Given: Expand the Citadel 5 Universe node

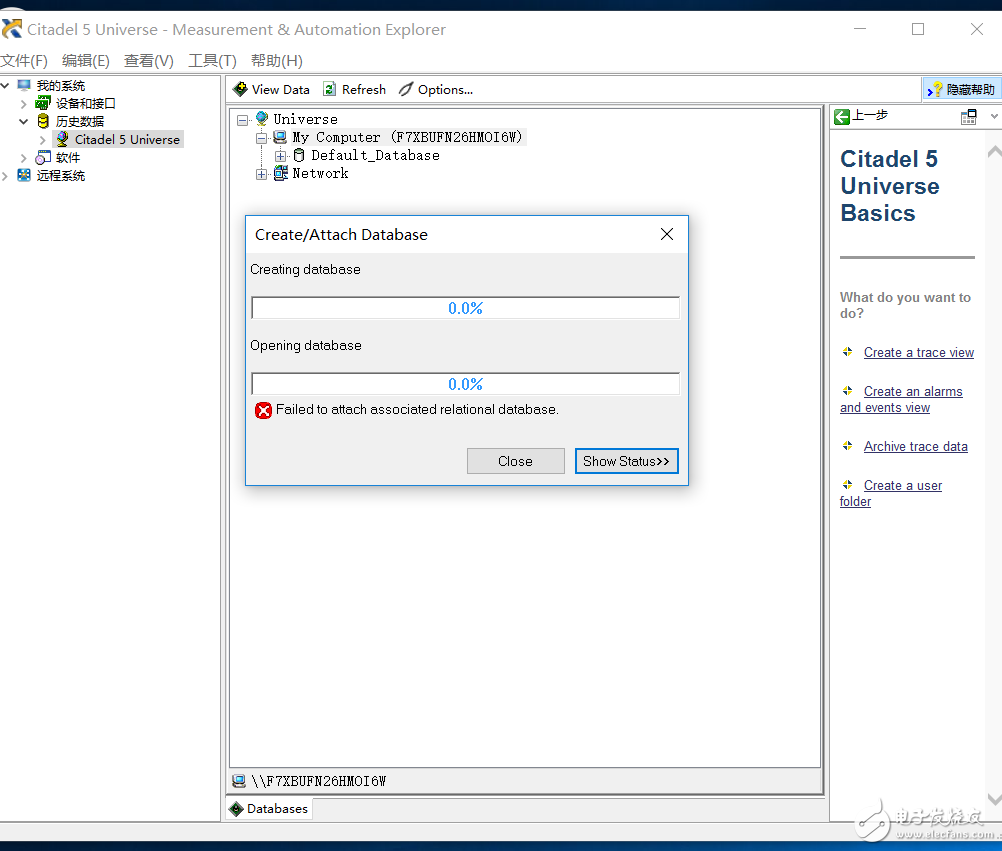Looking at the screenshot, I should click(x=43, y=140).
